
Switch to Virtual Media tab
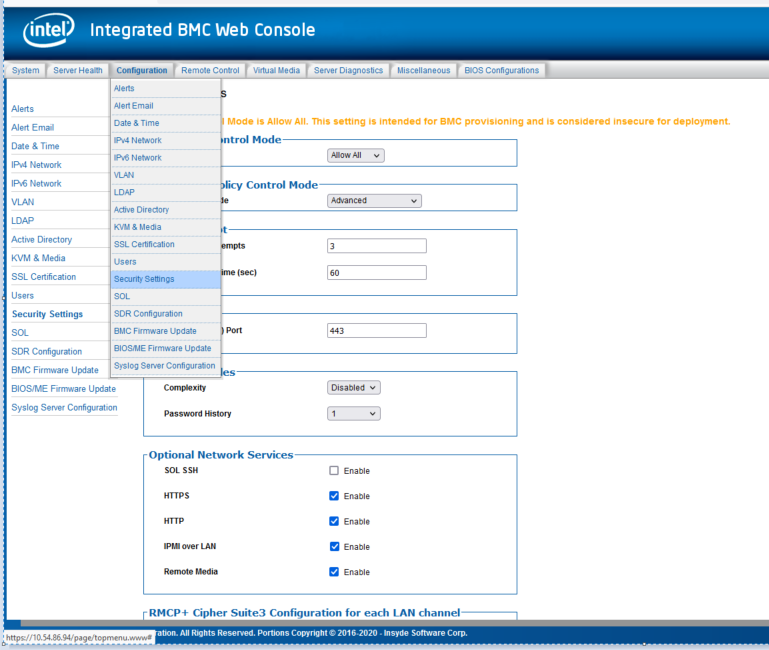(x=276, y=71)
